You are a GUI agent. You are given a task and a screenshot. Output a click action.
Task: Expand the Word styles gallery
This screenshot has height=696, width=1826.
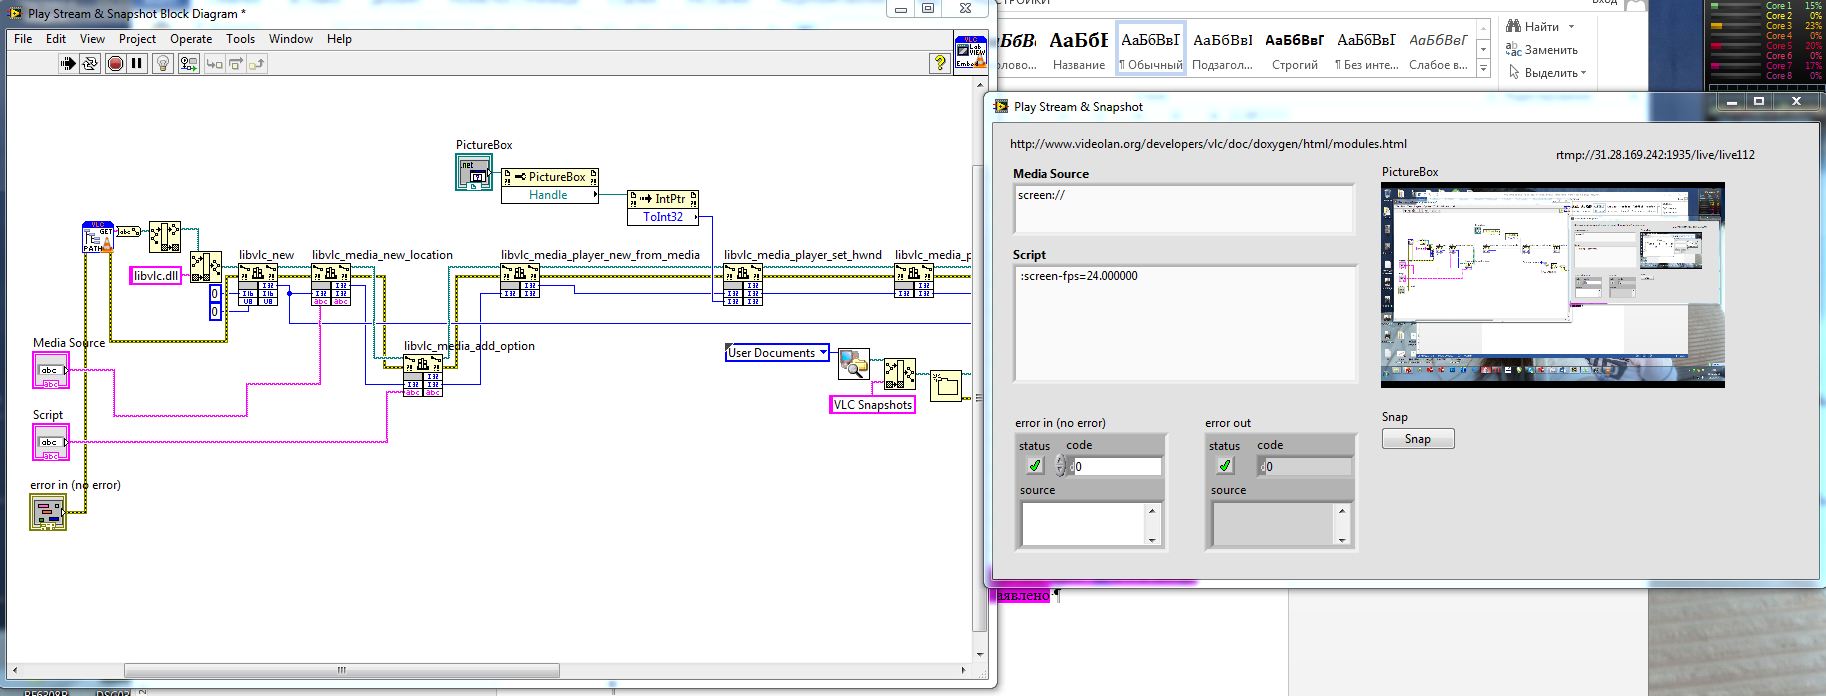point(1484,69)
